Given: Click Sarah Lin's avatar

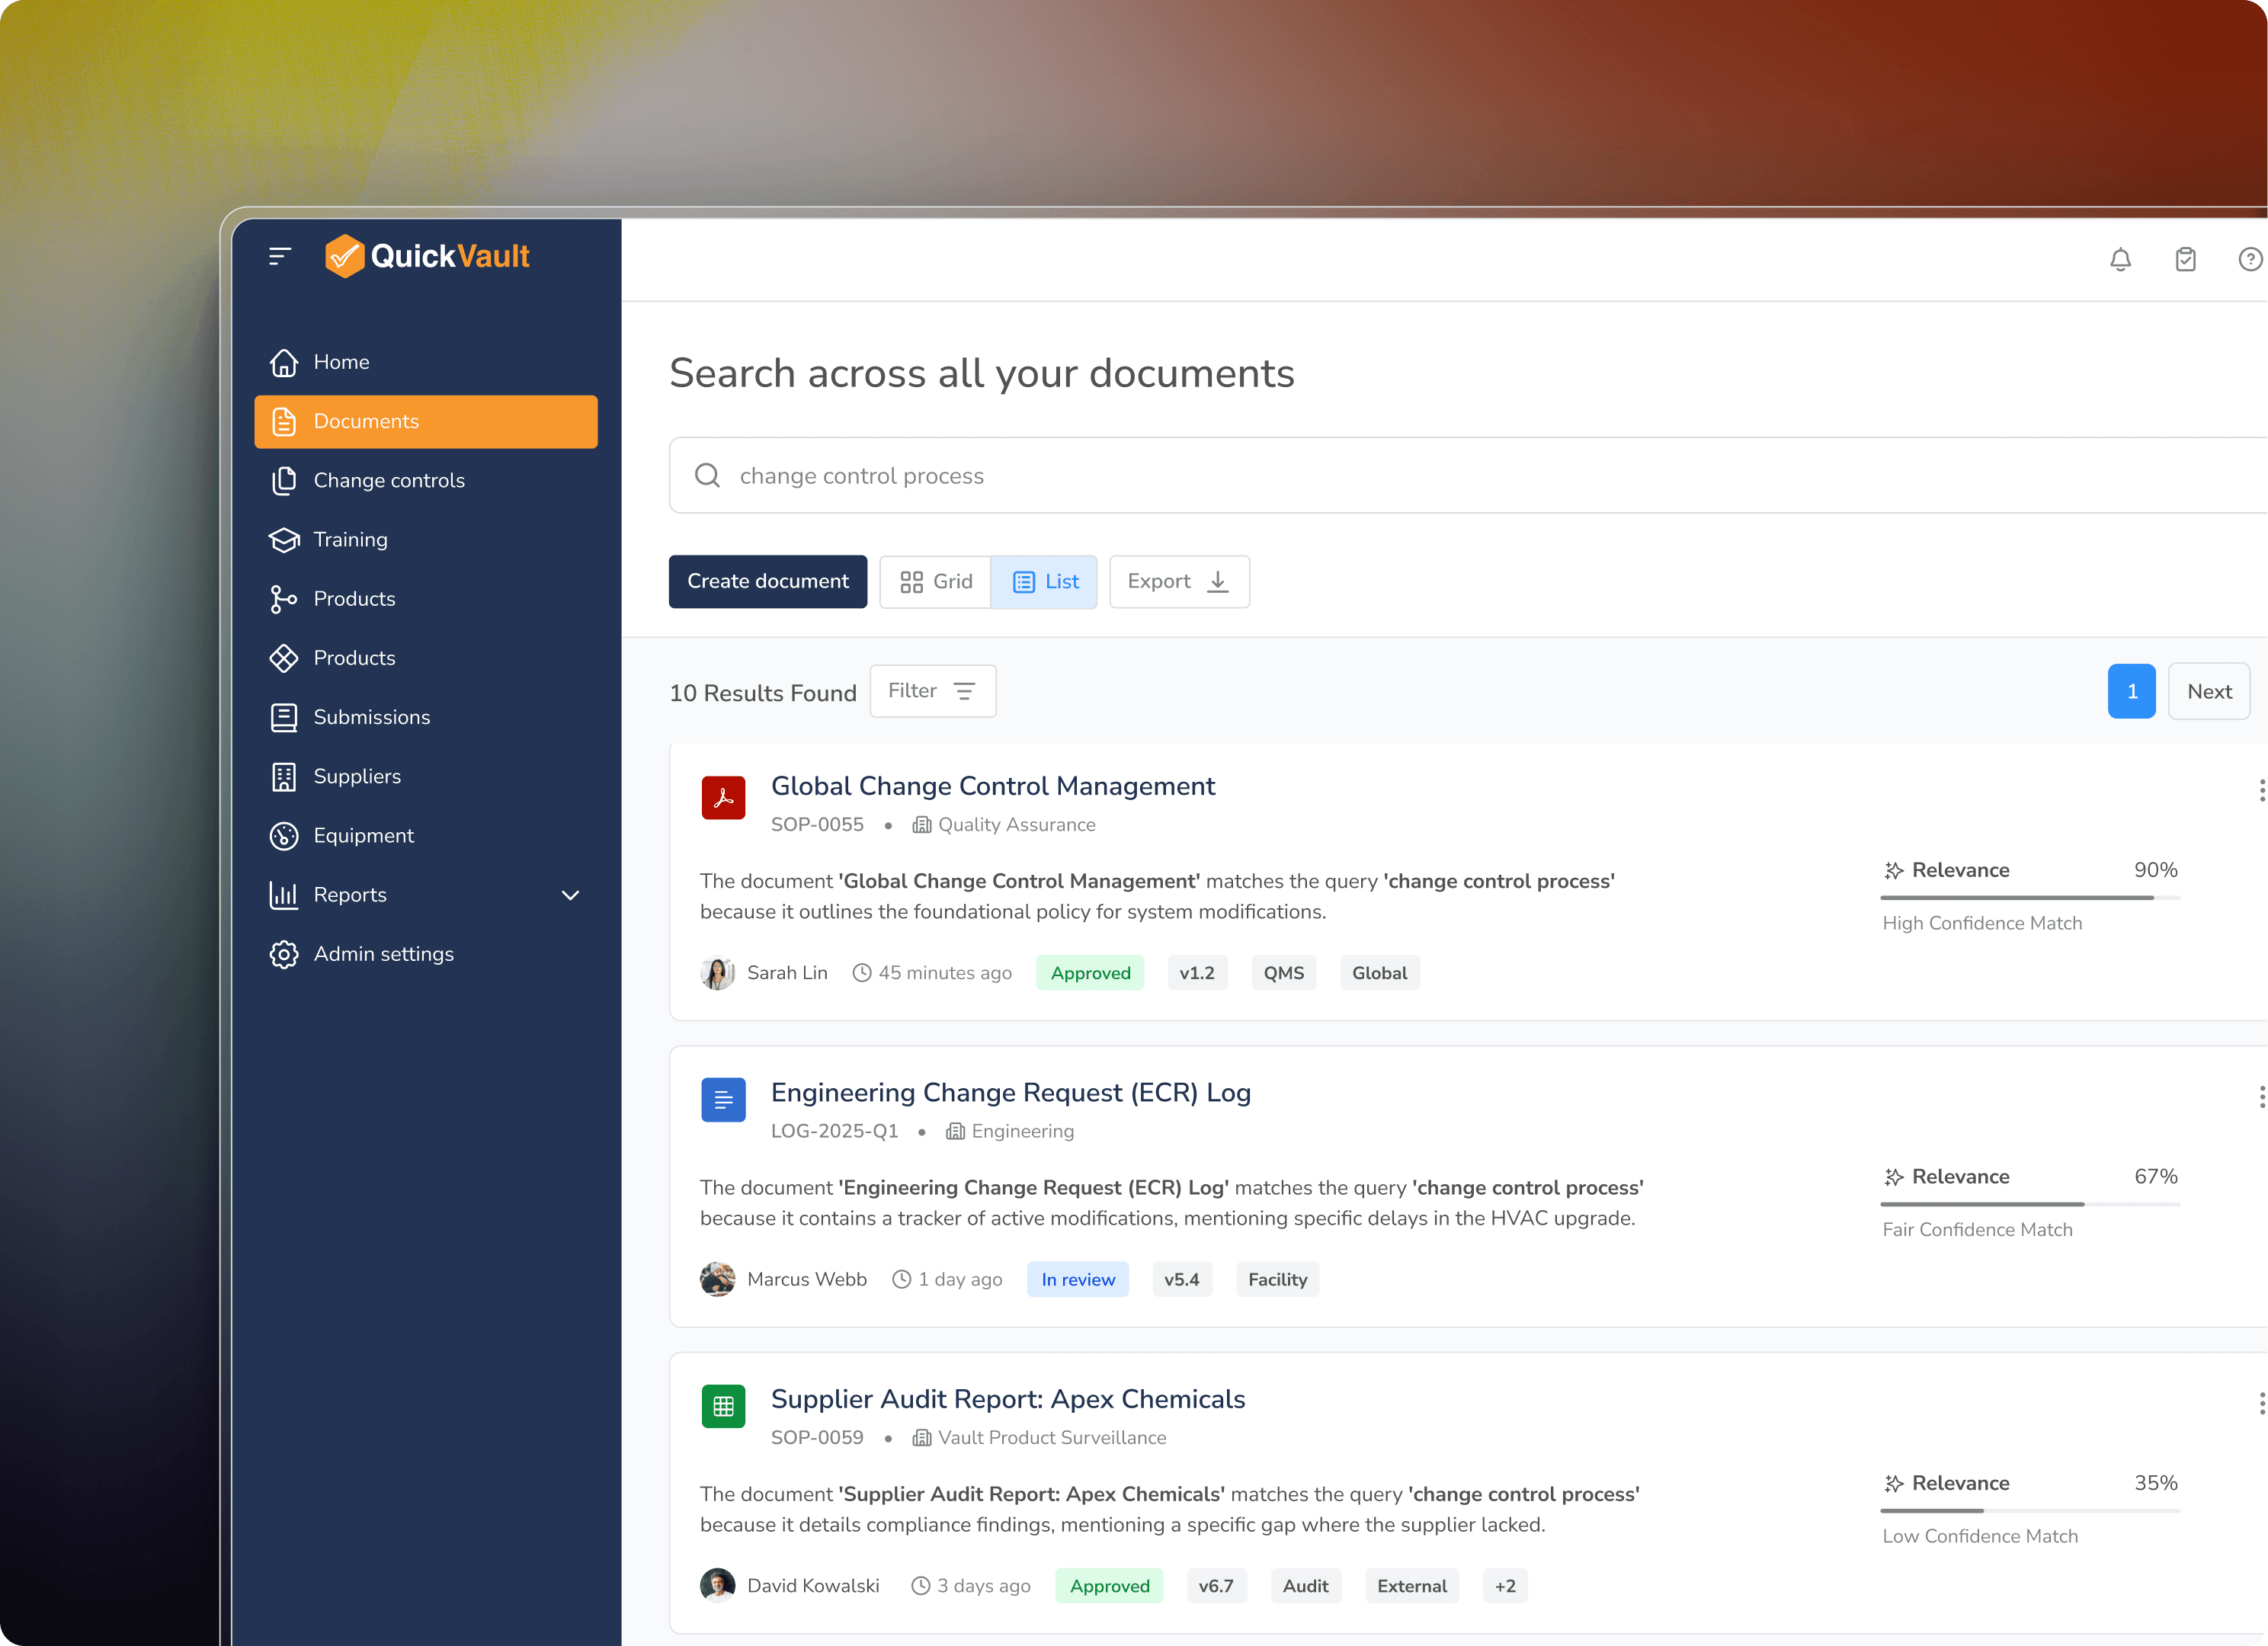Looking at the screenshot, I should point(717,973).
